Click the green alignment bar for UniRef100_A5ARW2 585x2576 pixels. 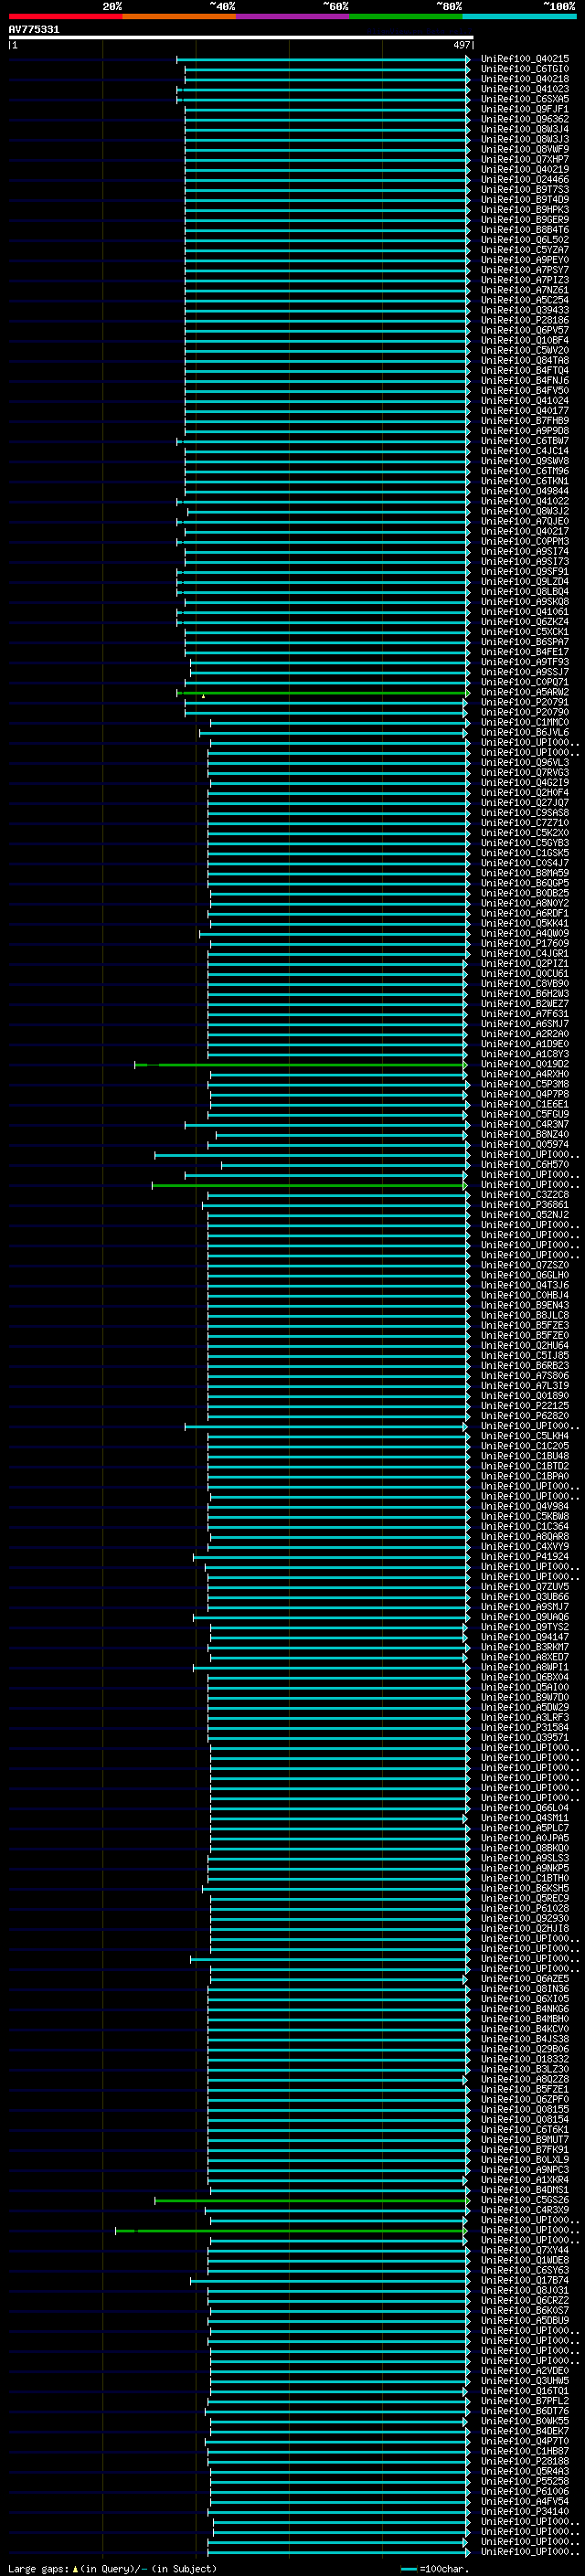click(x=323, y=692)
